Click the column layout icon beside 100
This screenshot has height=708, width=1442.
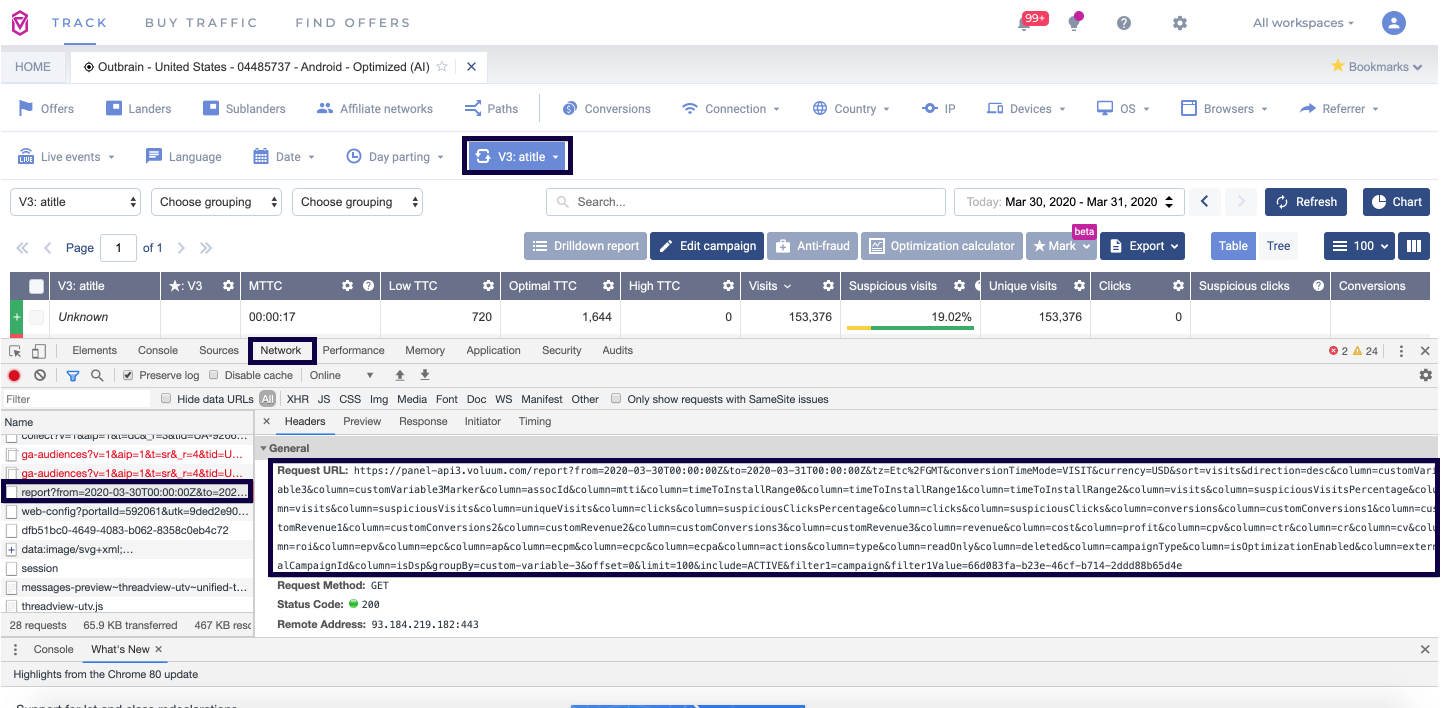click(1414, 246)
